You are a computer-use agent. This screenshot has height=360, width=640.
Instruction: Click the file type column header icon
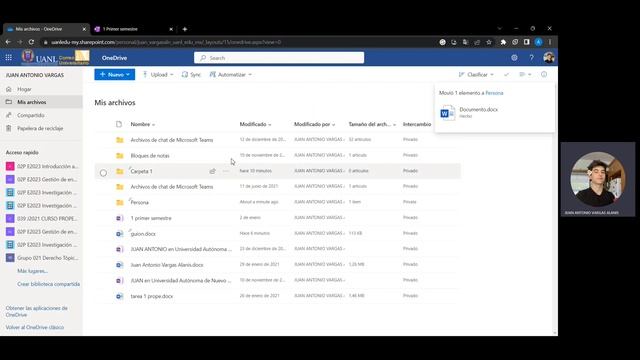click(119, 124)
